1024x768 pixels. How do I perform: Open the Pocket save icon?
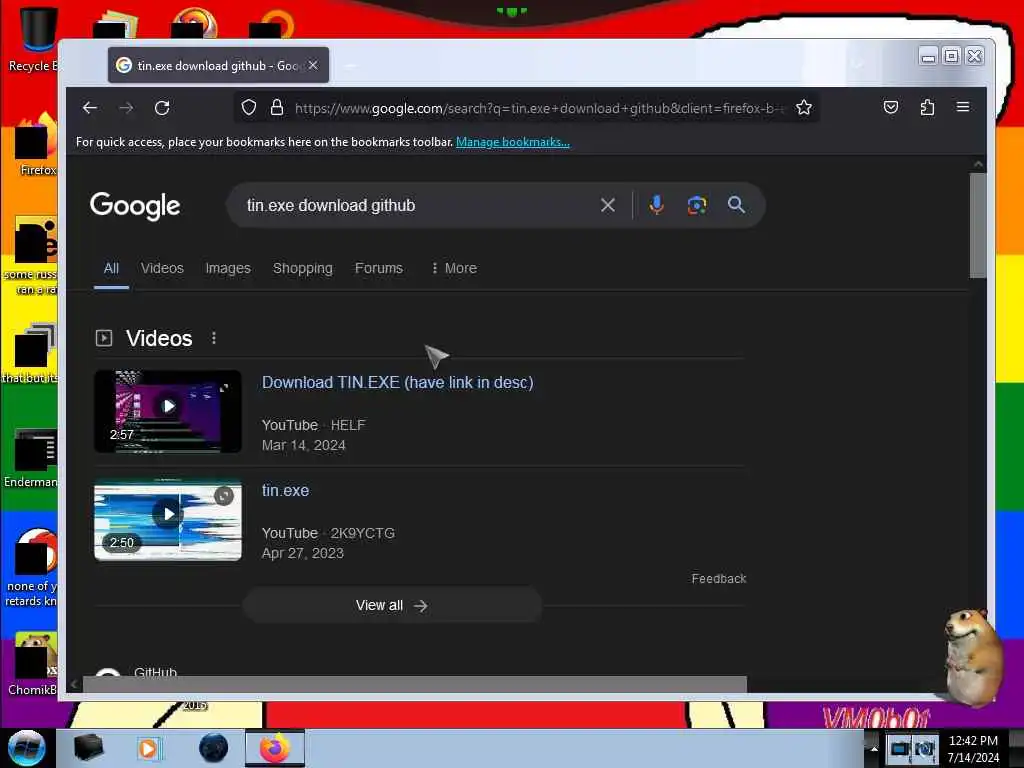click(x=891, y=107)
